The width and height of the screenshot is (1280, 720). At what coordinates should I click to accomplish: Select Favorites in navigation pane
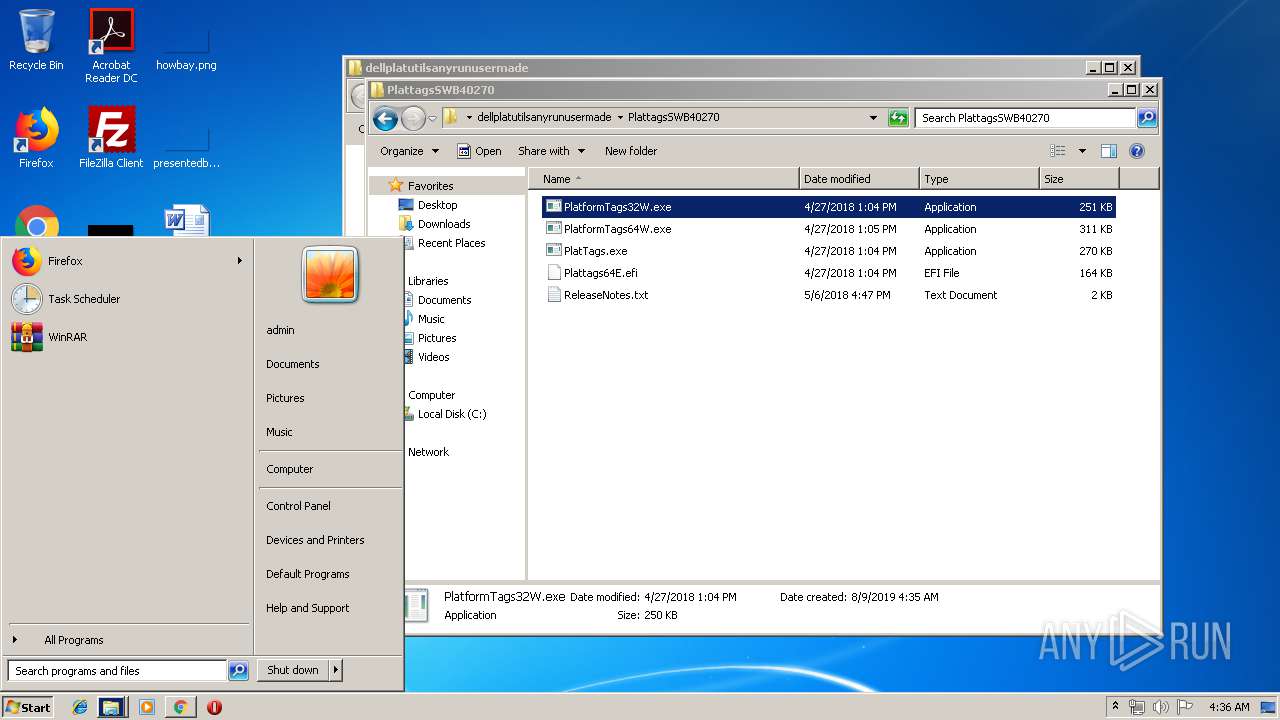point(430,186)
